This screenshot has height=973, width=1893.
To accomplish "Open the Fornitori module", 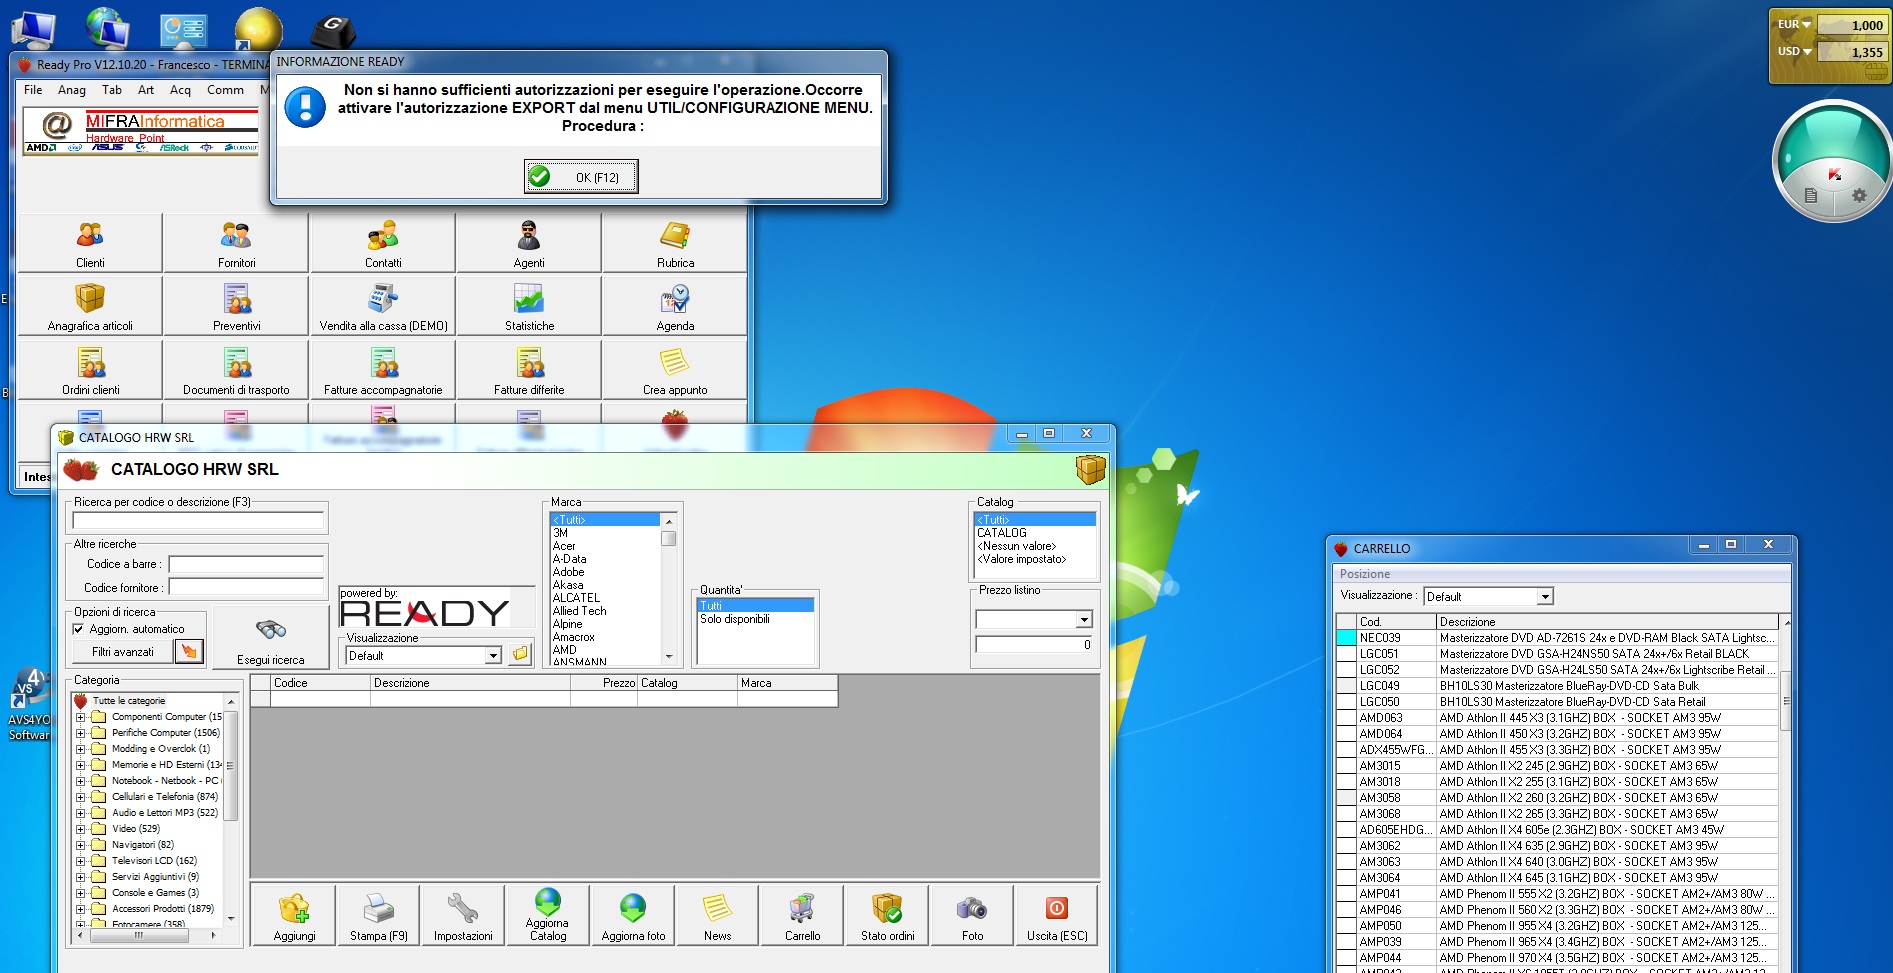I will pyautogui.click(x=236, y=243).
